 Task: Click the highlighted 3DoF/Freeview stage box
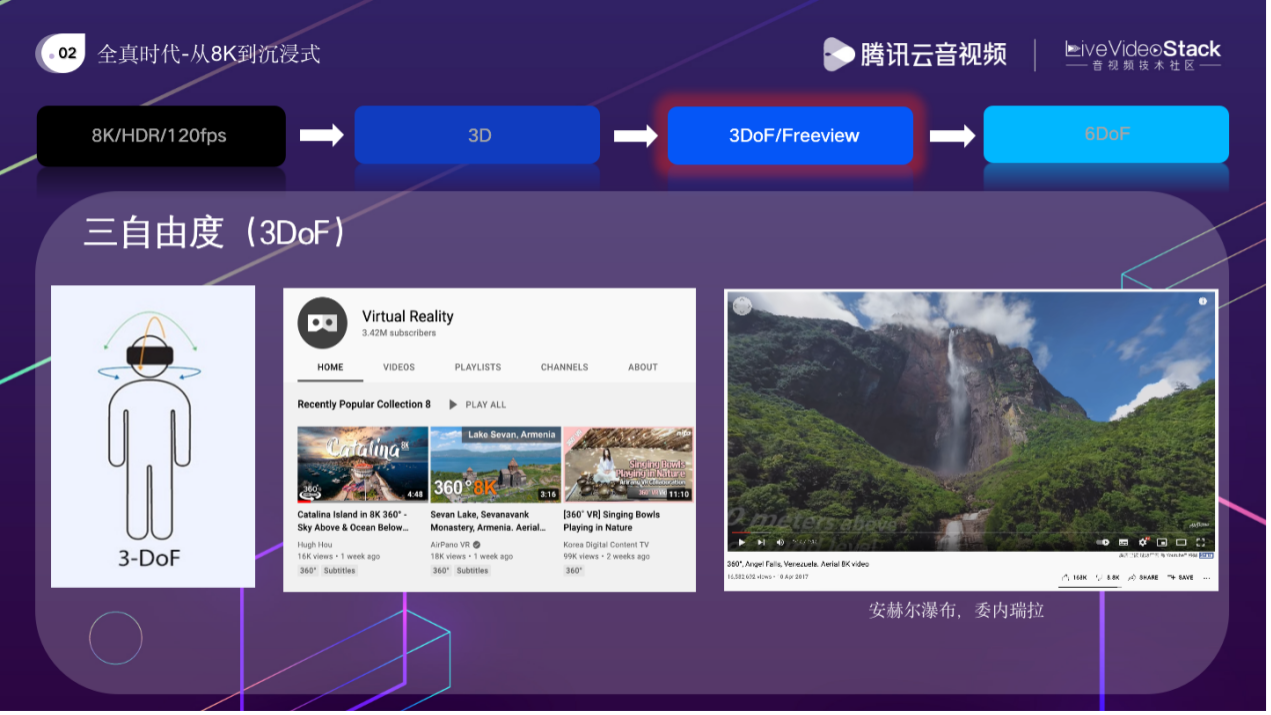pyautogui.click(x=790, y=135)
